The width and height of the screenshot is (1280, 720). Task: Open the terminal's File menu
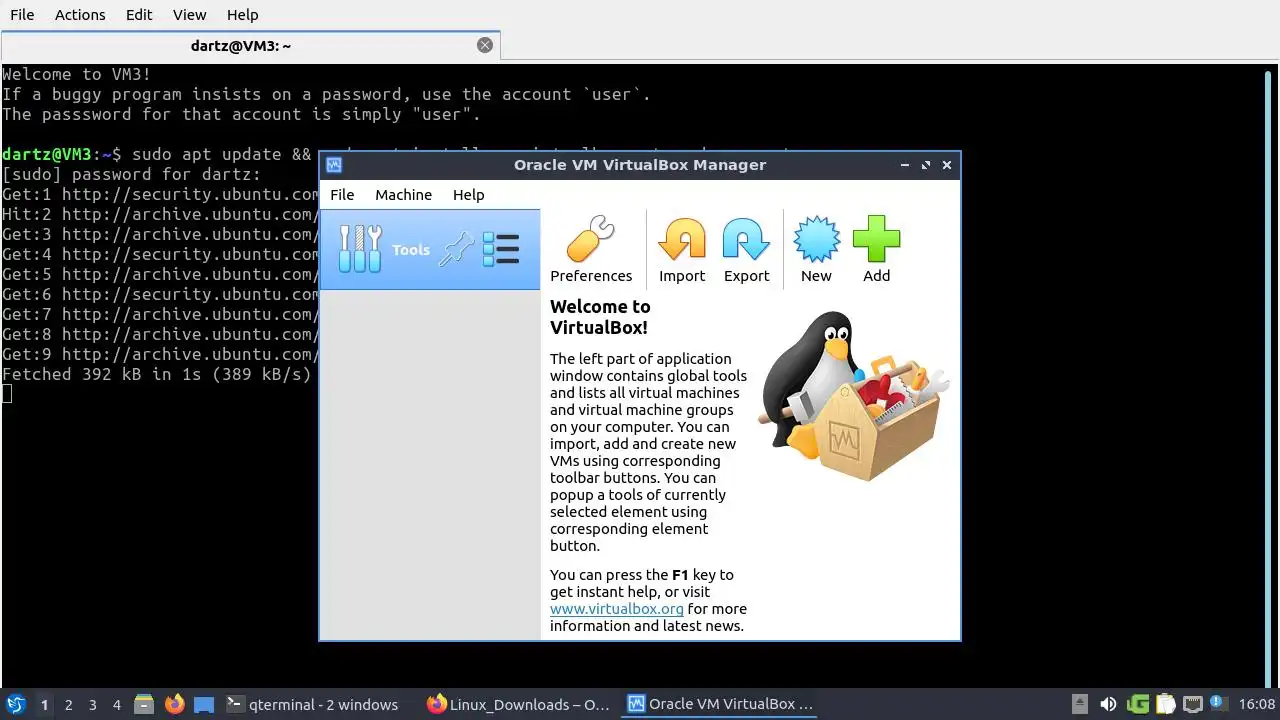tap(22, 15)
